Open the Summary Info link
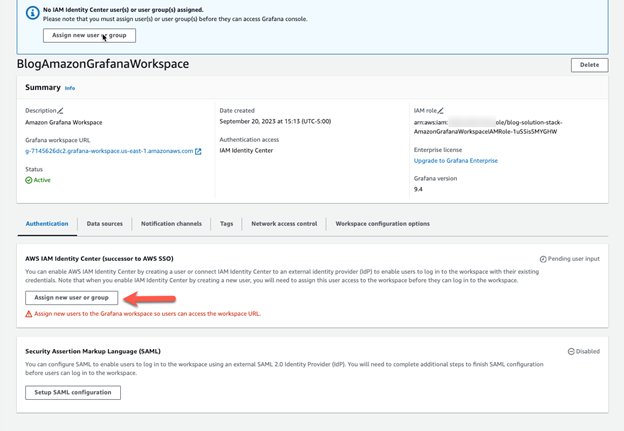The height and width of the screenshot is (431, 624). coord(70,88)
